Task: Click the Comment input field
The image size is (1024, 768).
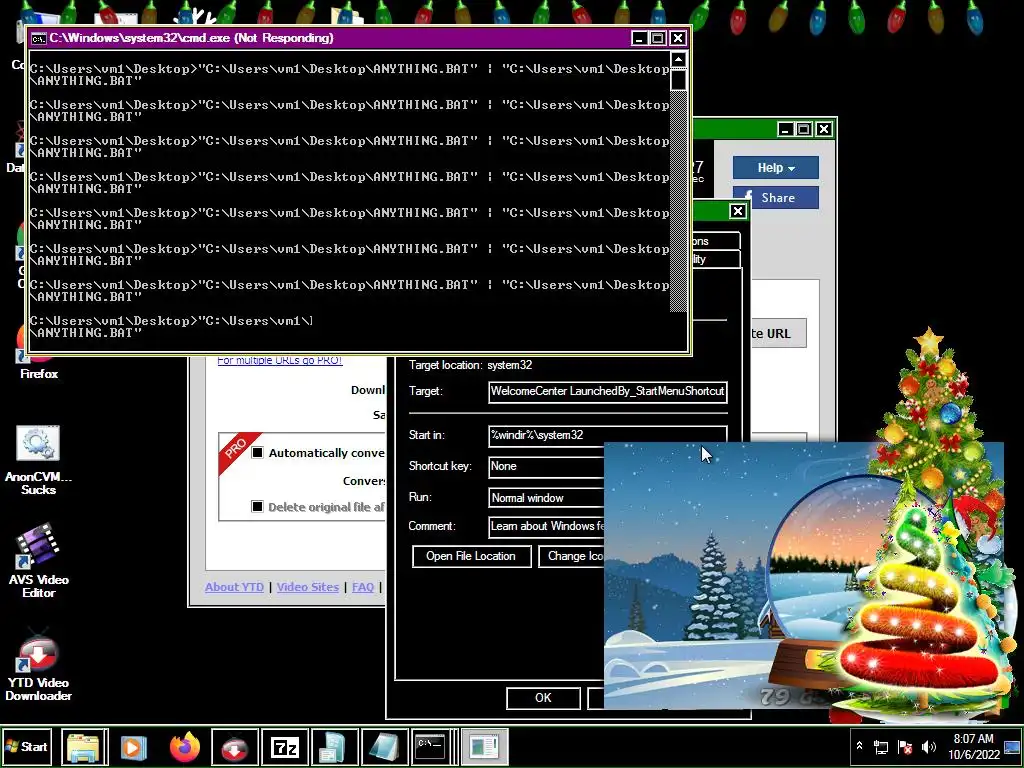Action: 546,526
